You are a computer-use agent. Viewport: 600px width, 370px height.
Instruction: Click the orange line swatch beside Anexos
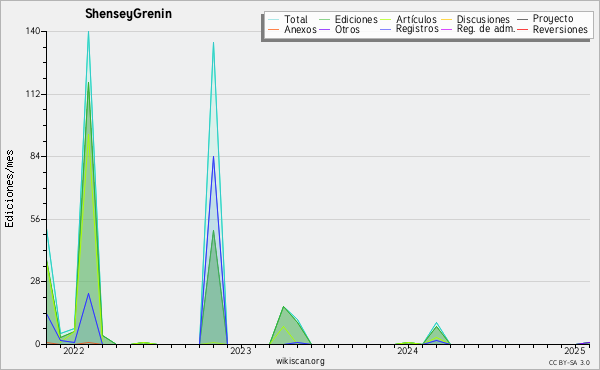(x=274, y=29)
